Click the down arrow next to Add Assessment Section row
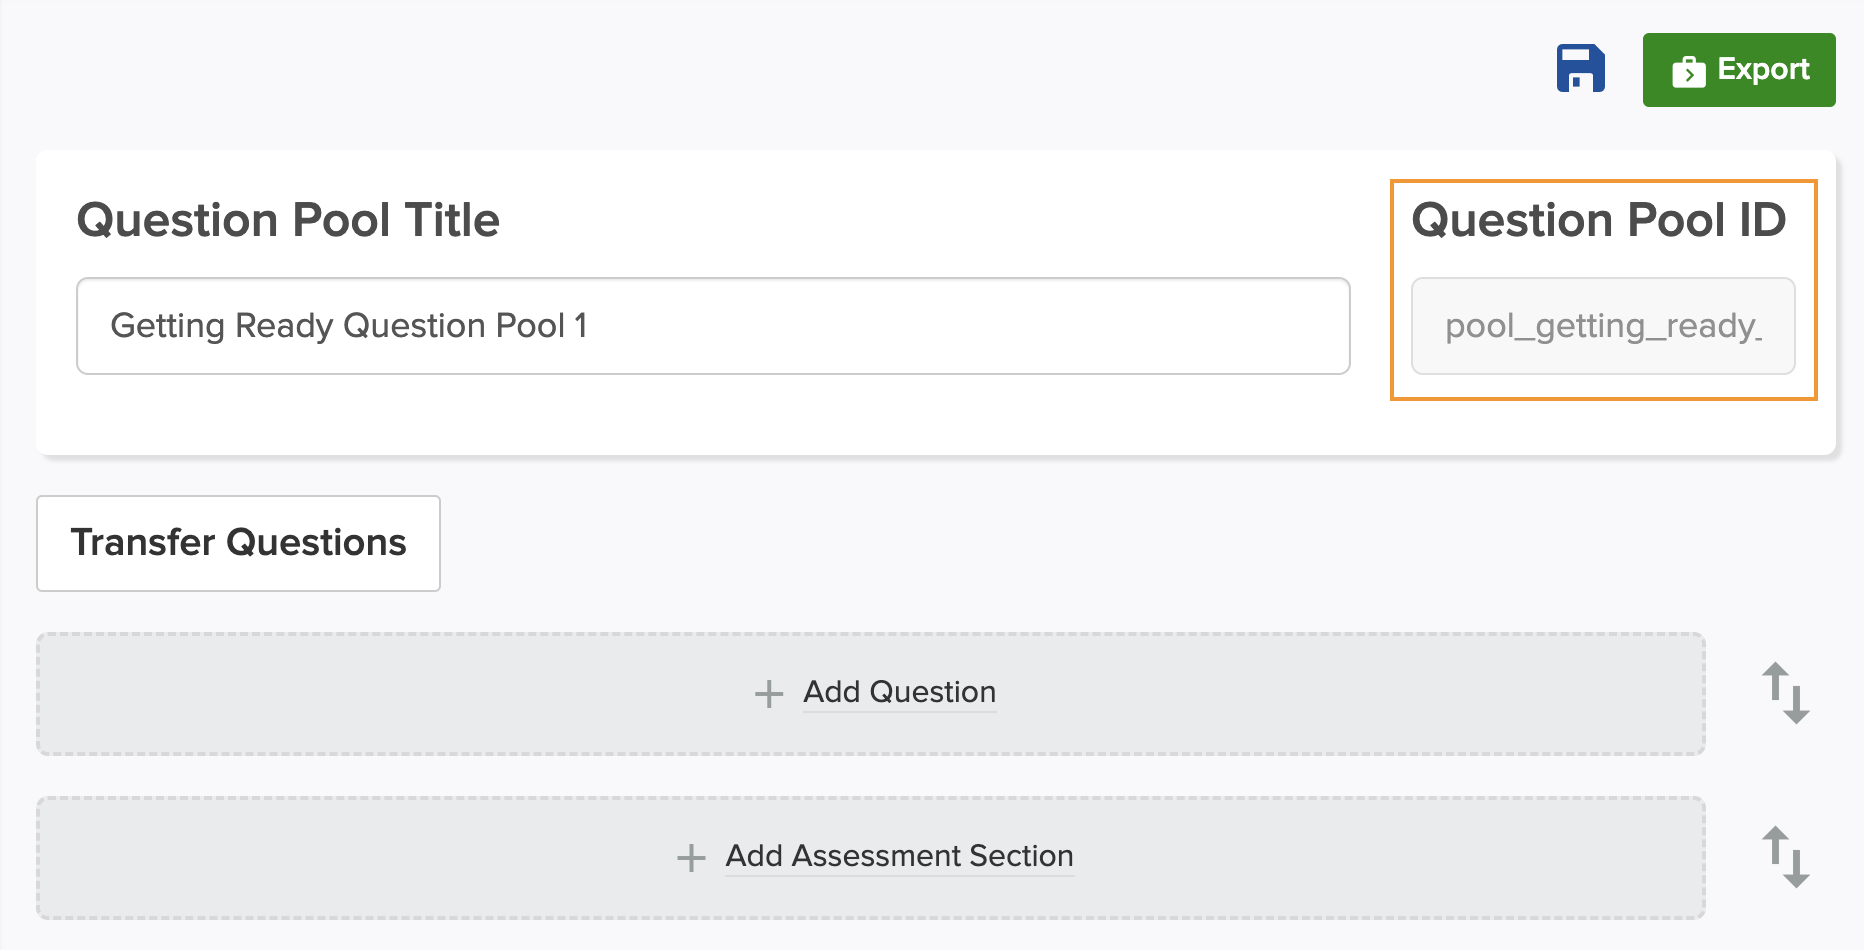1864x950 pixels. tap(1797, 868)
